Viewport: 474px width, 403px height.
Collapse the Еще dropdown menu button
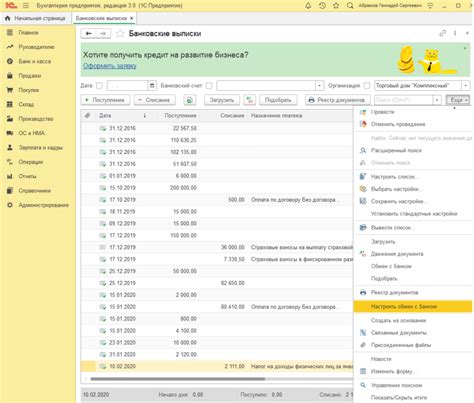coord(458,100)
